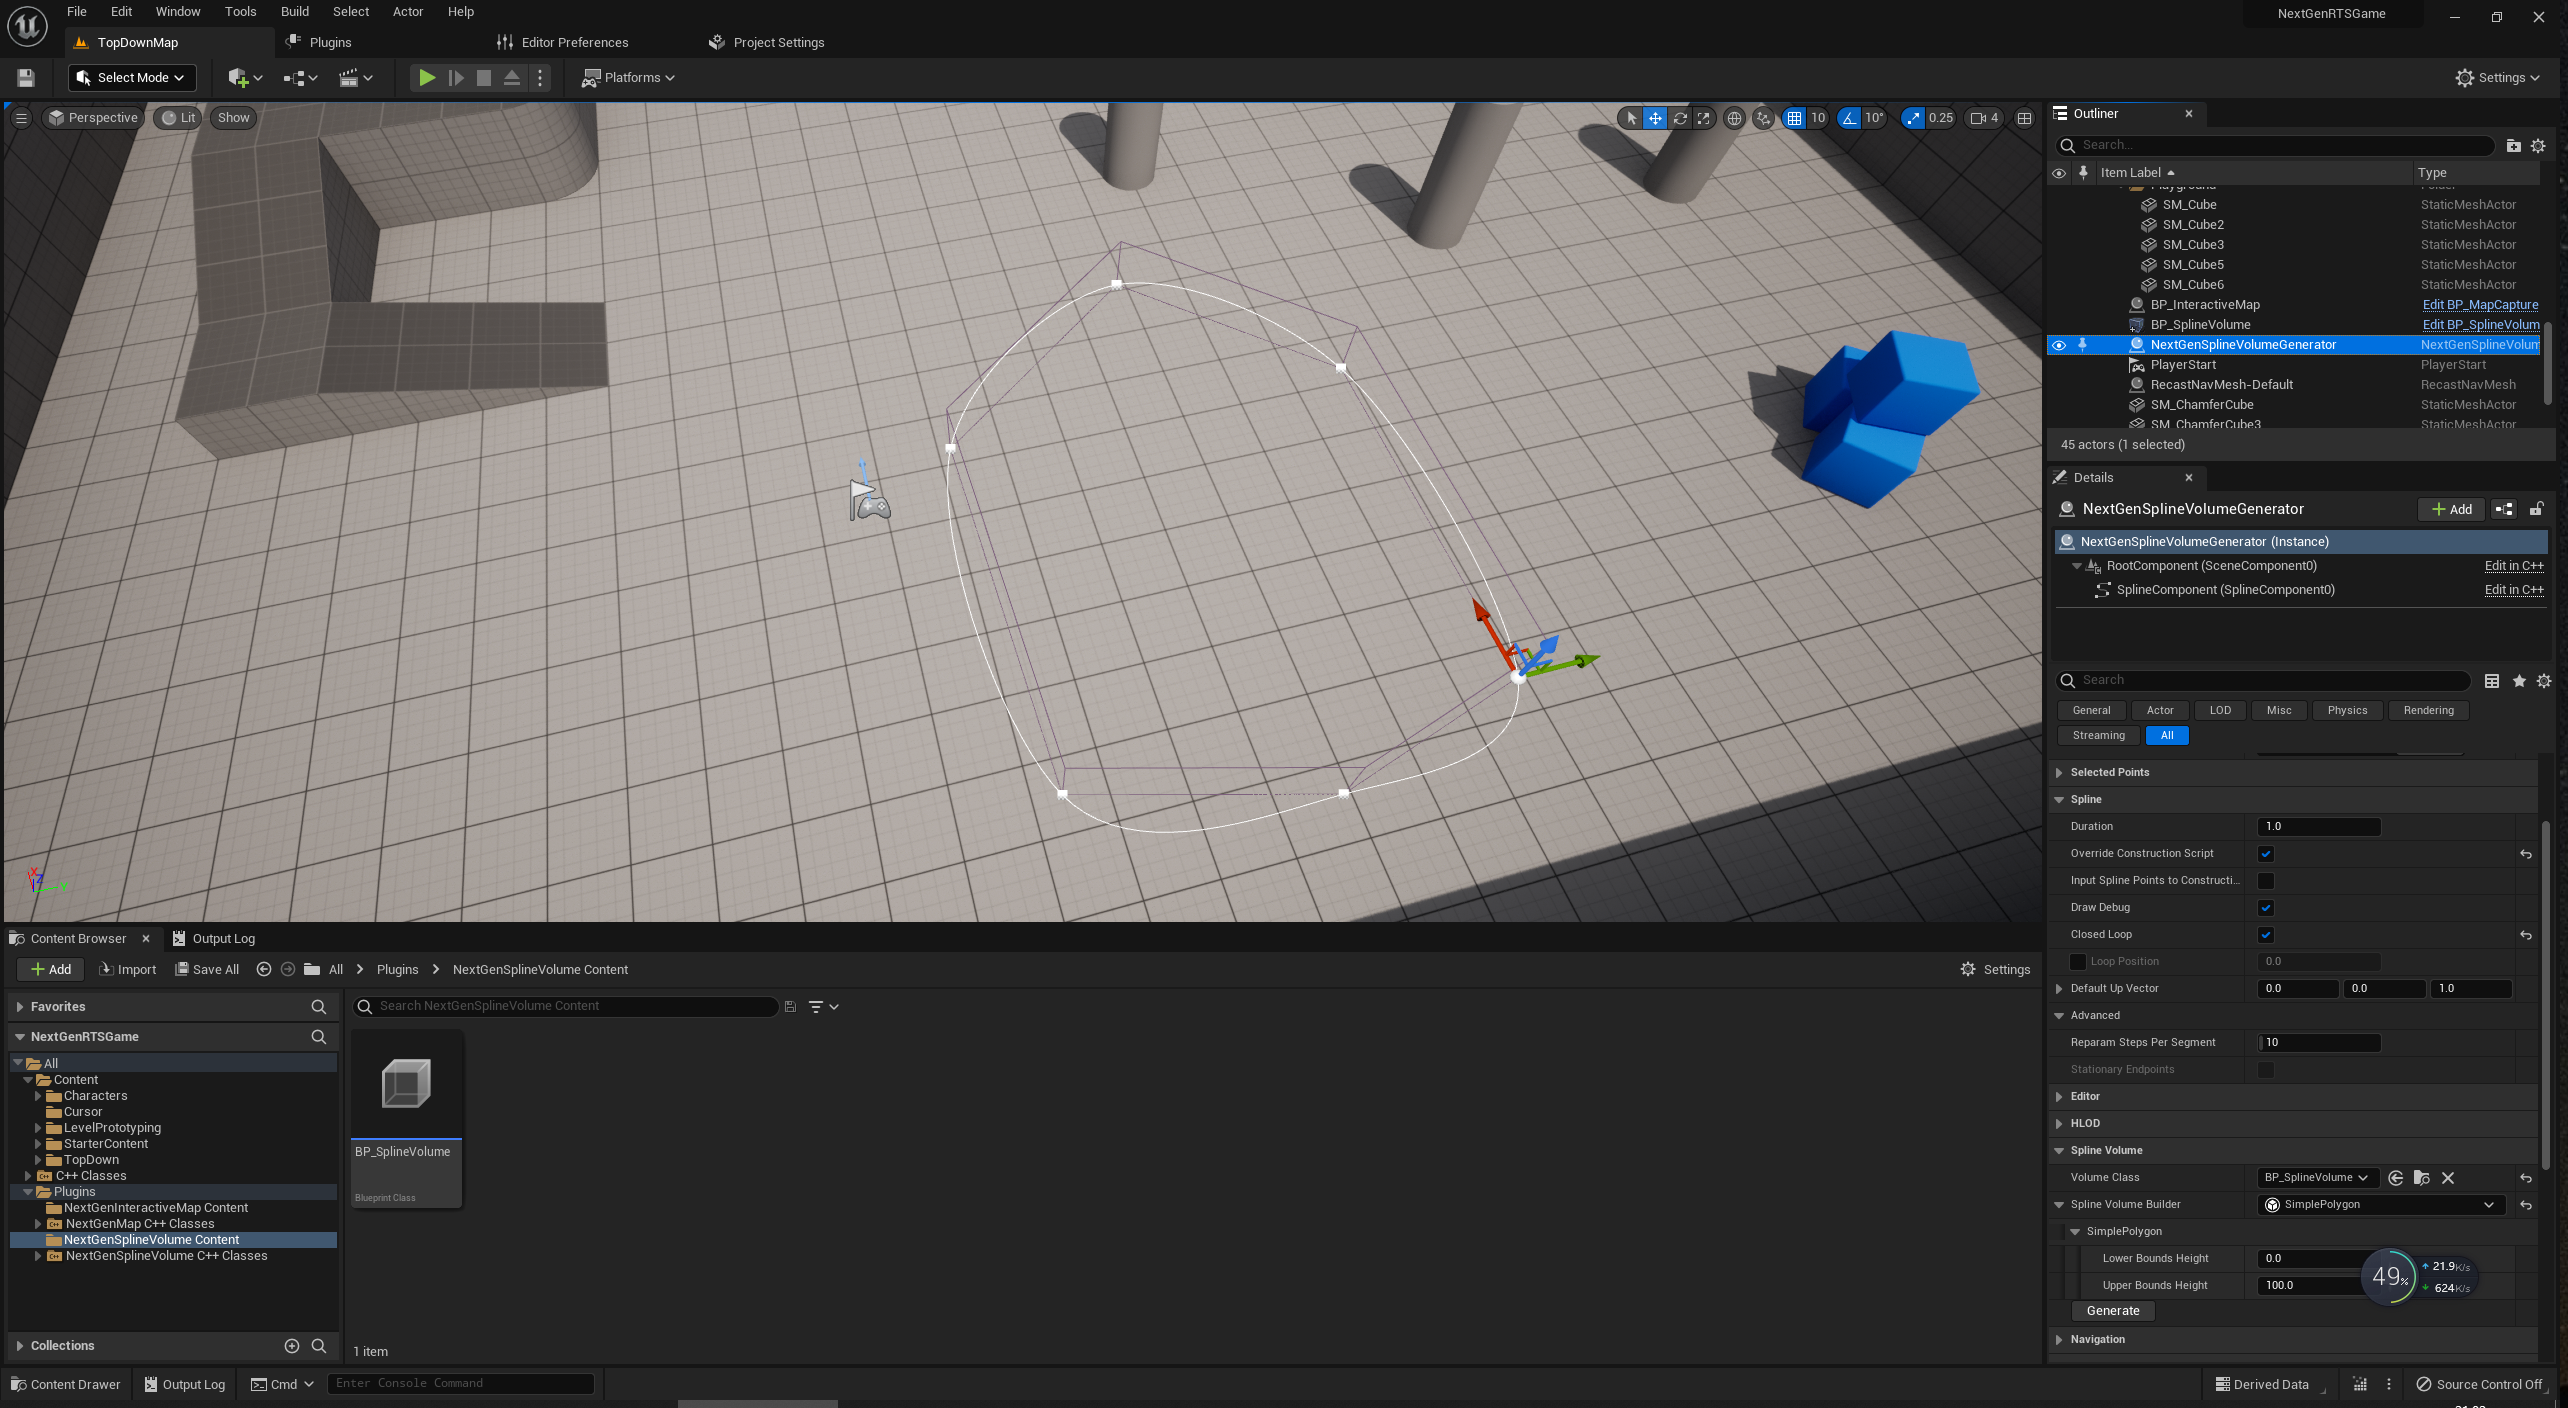Image resolution: width=2568 pixels, height=1408 pixels.
Task: Toggle Draw Debug checkbox
Action: pyautogui.click(x=2266, y=908)
